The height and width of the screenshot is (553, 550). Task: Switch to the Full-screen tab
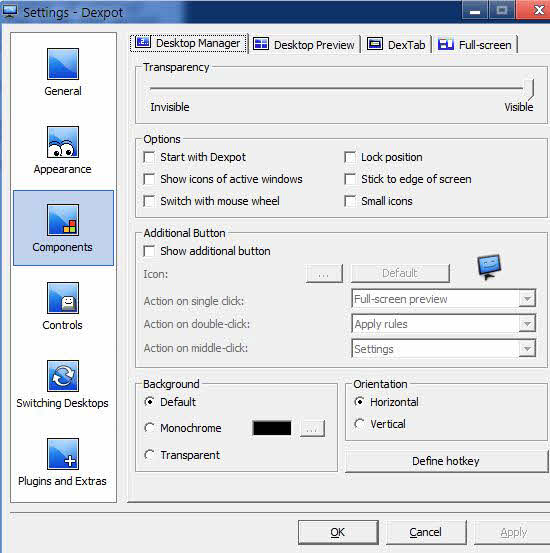475,45
